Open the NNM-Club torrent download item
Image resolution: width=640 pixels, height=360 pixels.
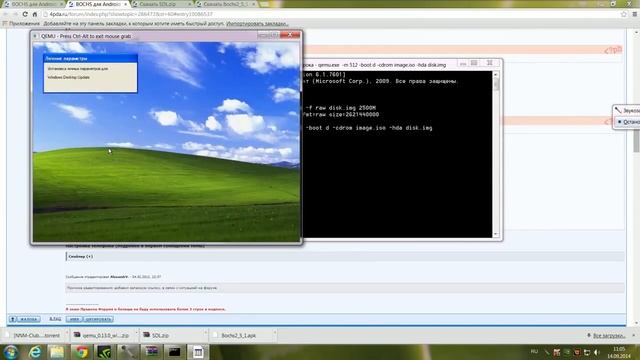pyautogui.click(x=33, y=335)
